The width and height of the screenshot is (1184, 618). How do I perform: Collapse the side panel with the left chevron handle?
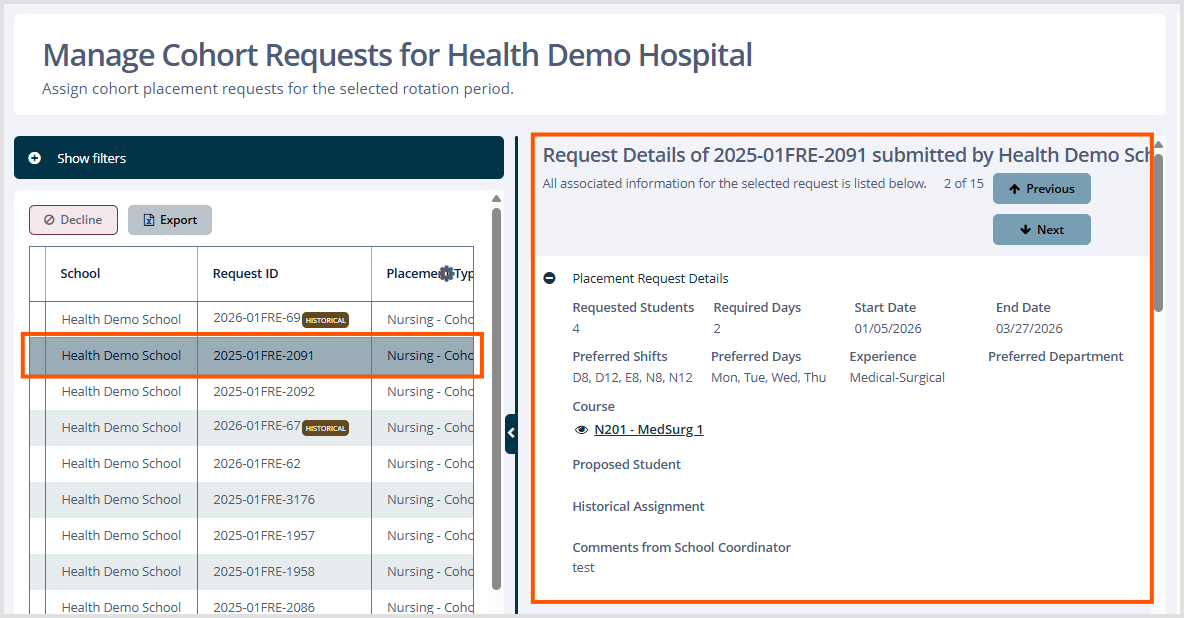(511, 433)
